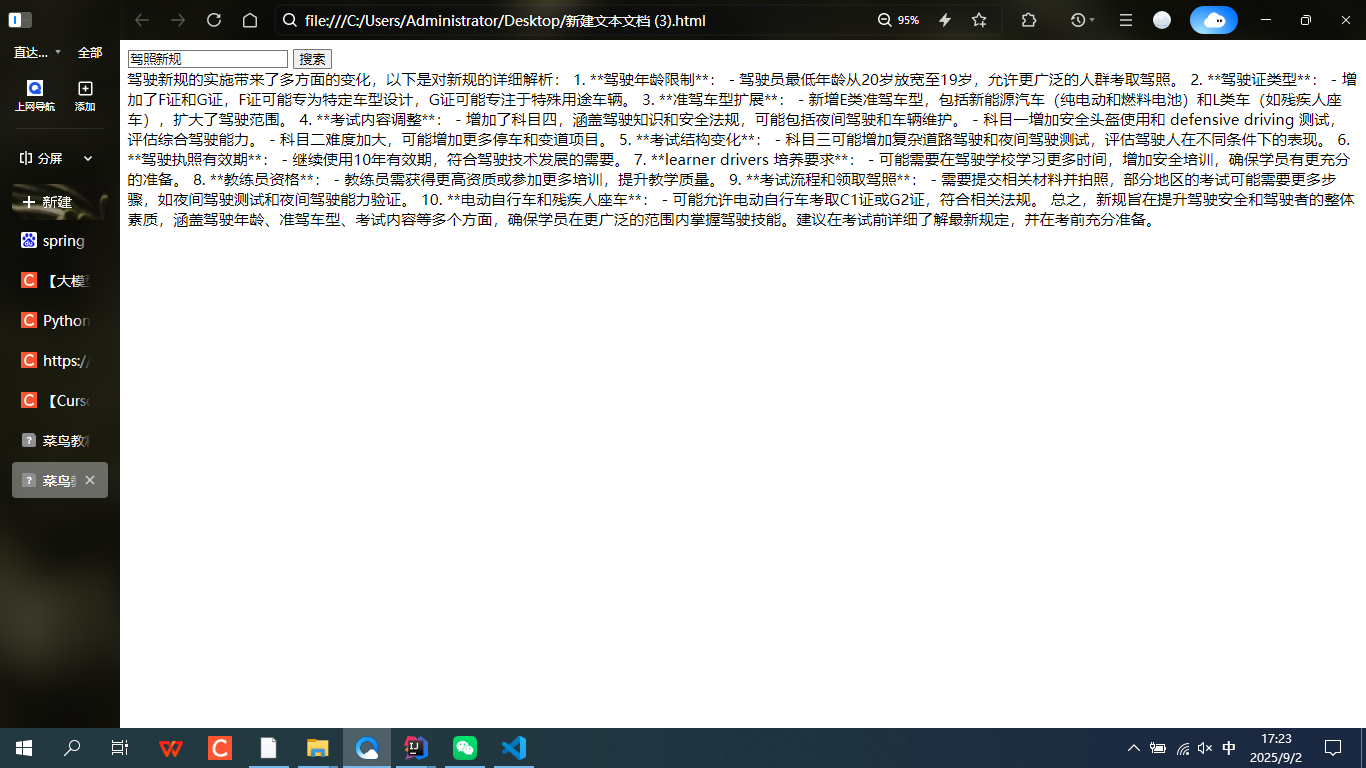Open the blank document app on taskbar

pyautogui.click(x=269, y=748)
